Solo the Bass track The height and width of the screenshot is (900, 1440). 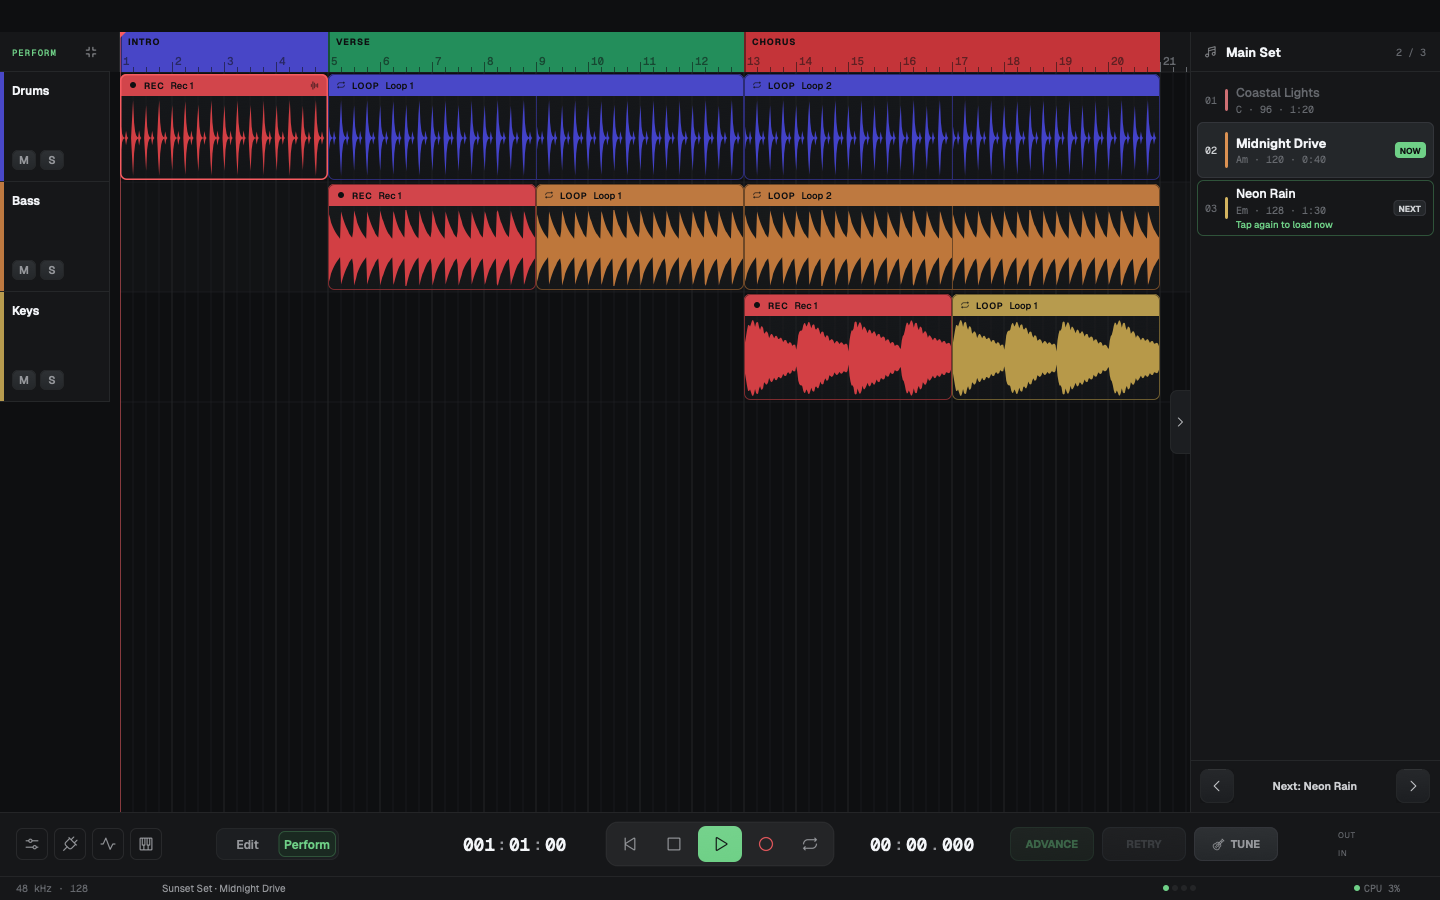pos(52,270)
